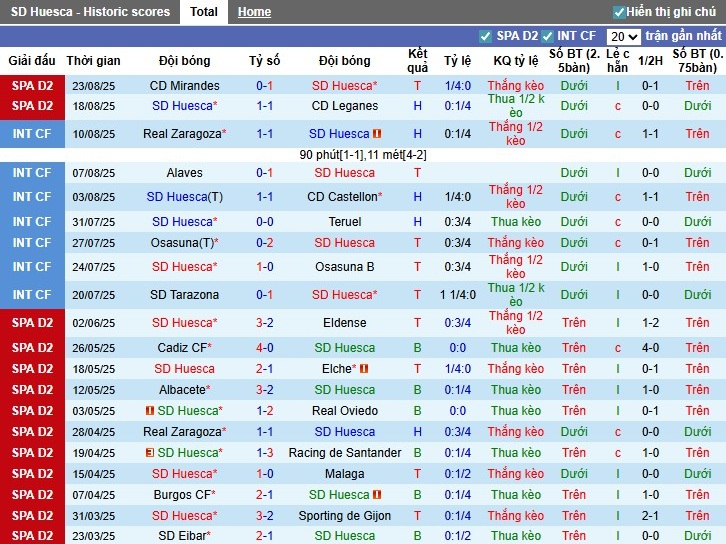Screen dimensions: 726x544
Task: Click odds 0:1/2 on Malaga row
Action: pos(457,474)
